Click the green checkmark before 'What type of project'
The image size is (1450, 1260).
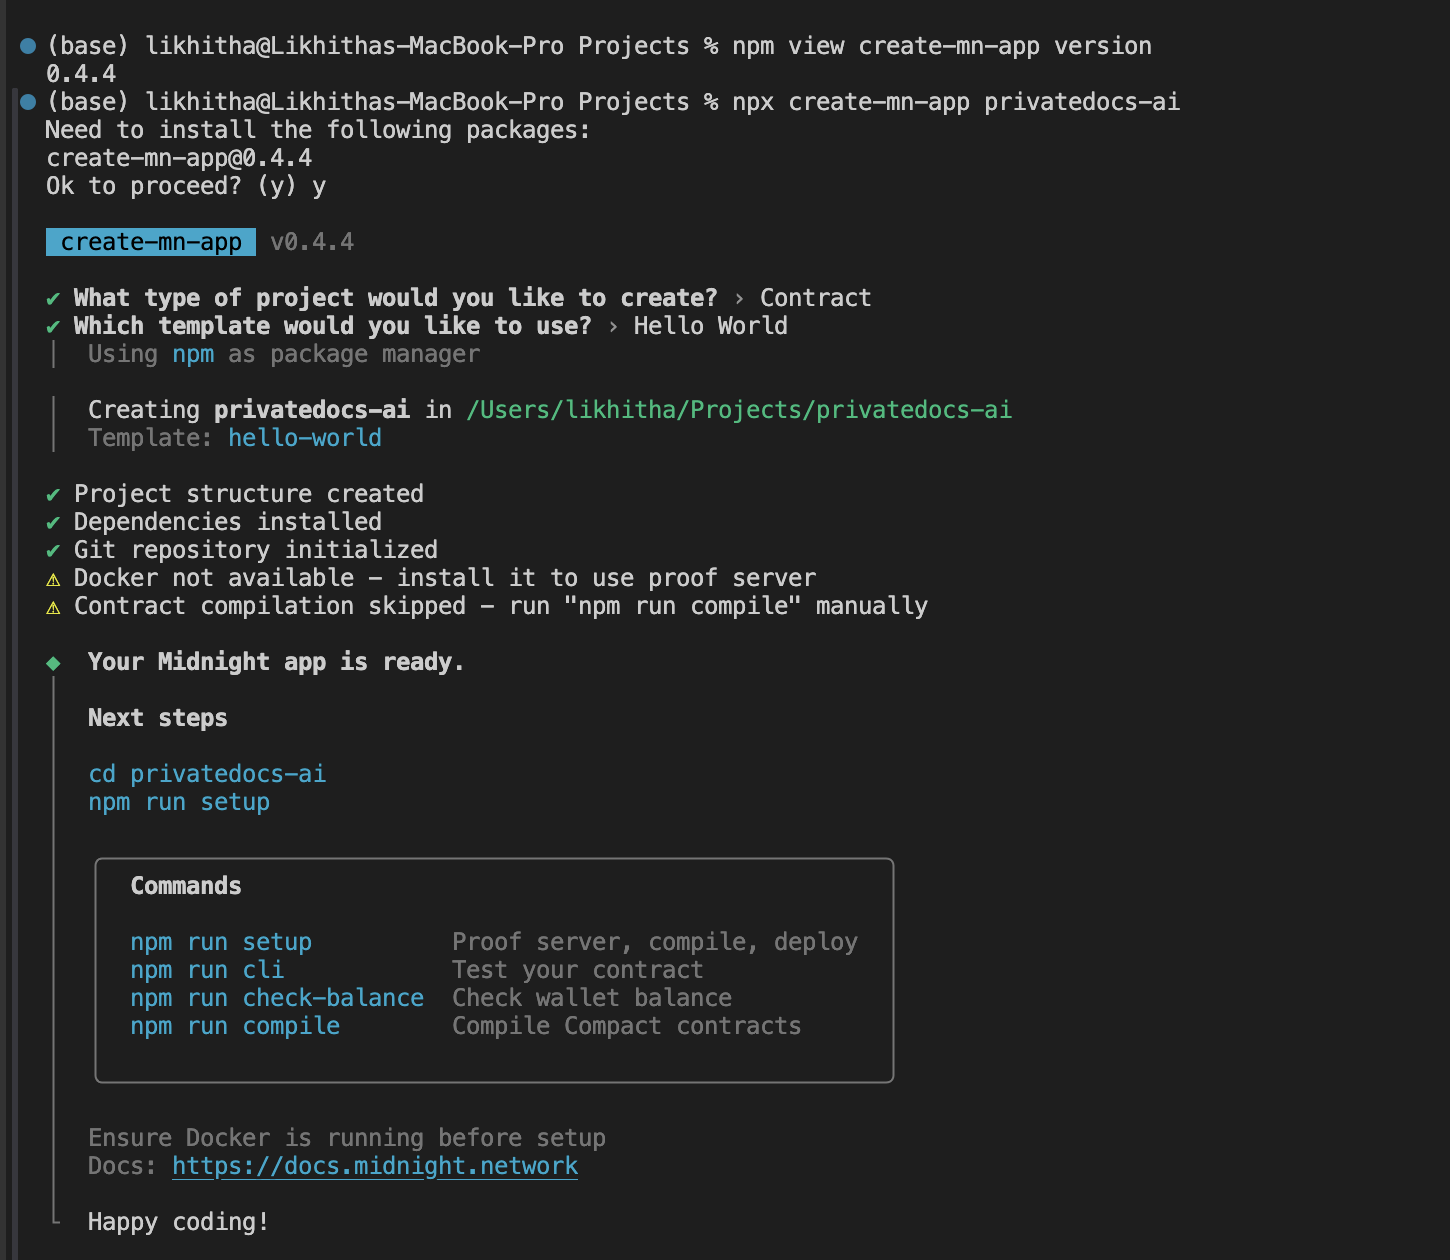coord(53,298)
